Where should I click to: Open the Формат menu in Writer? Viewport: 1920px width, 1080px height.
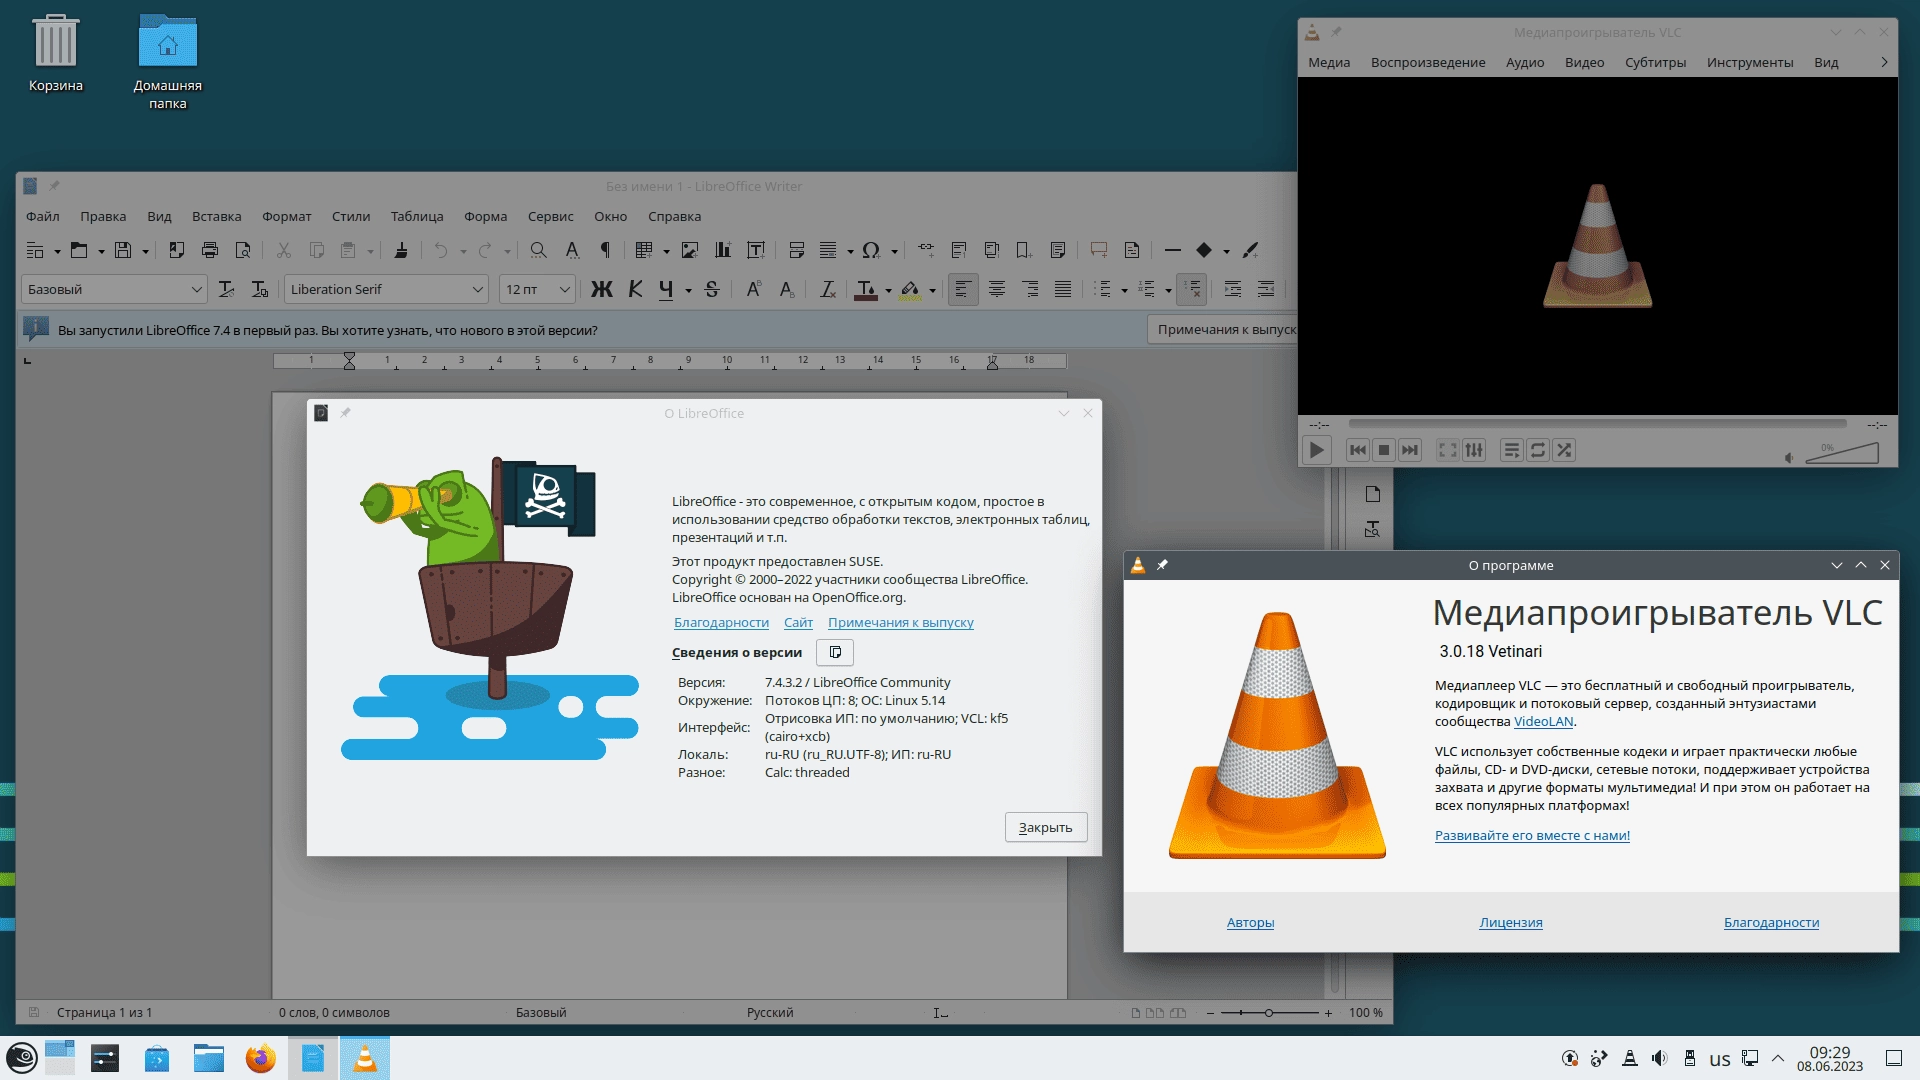(287, 216)
